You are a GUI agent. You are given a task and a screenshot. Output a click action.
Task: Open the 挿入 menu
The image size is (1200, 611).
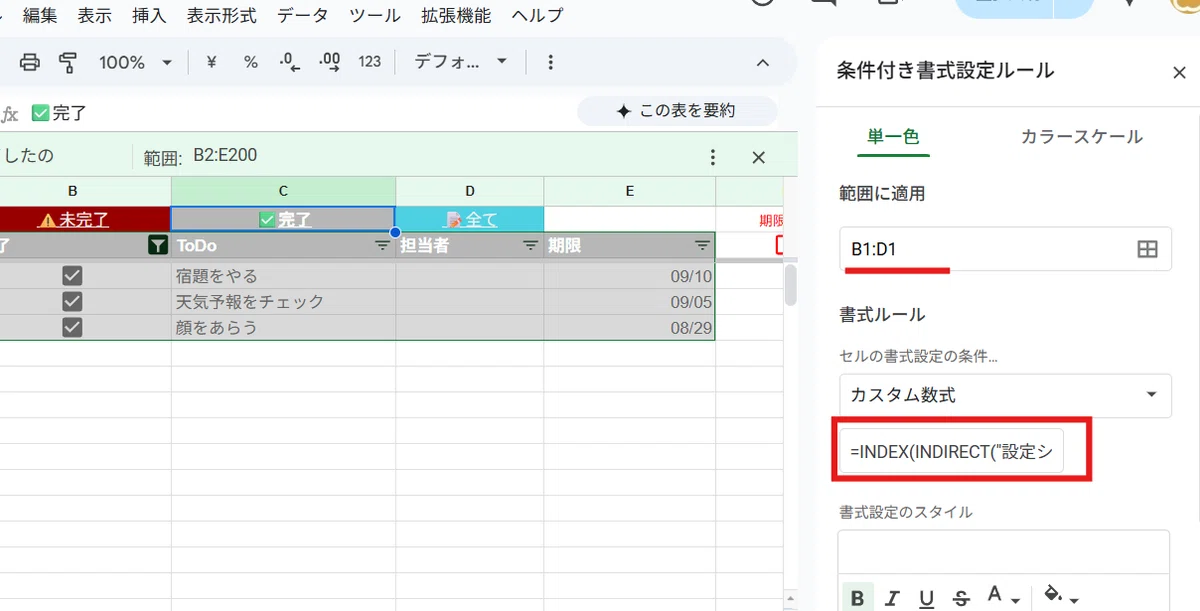pyautogui.click(x=149, y=16)
